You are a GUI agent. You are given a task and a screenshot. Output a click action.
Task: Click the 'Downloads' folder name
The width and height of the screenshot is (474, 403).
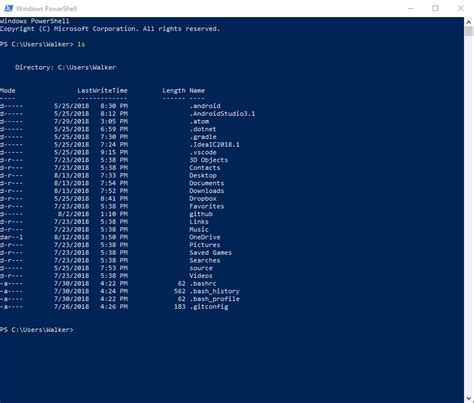[207, 191]
